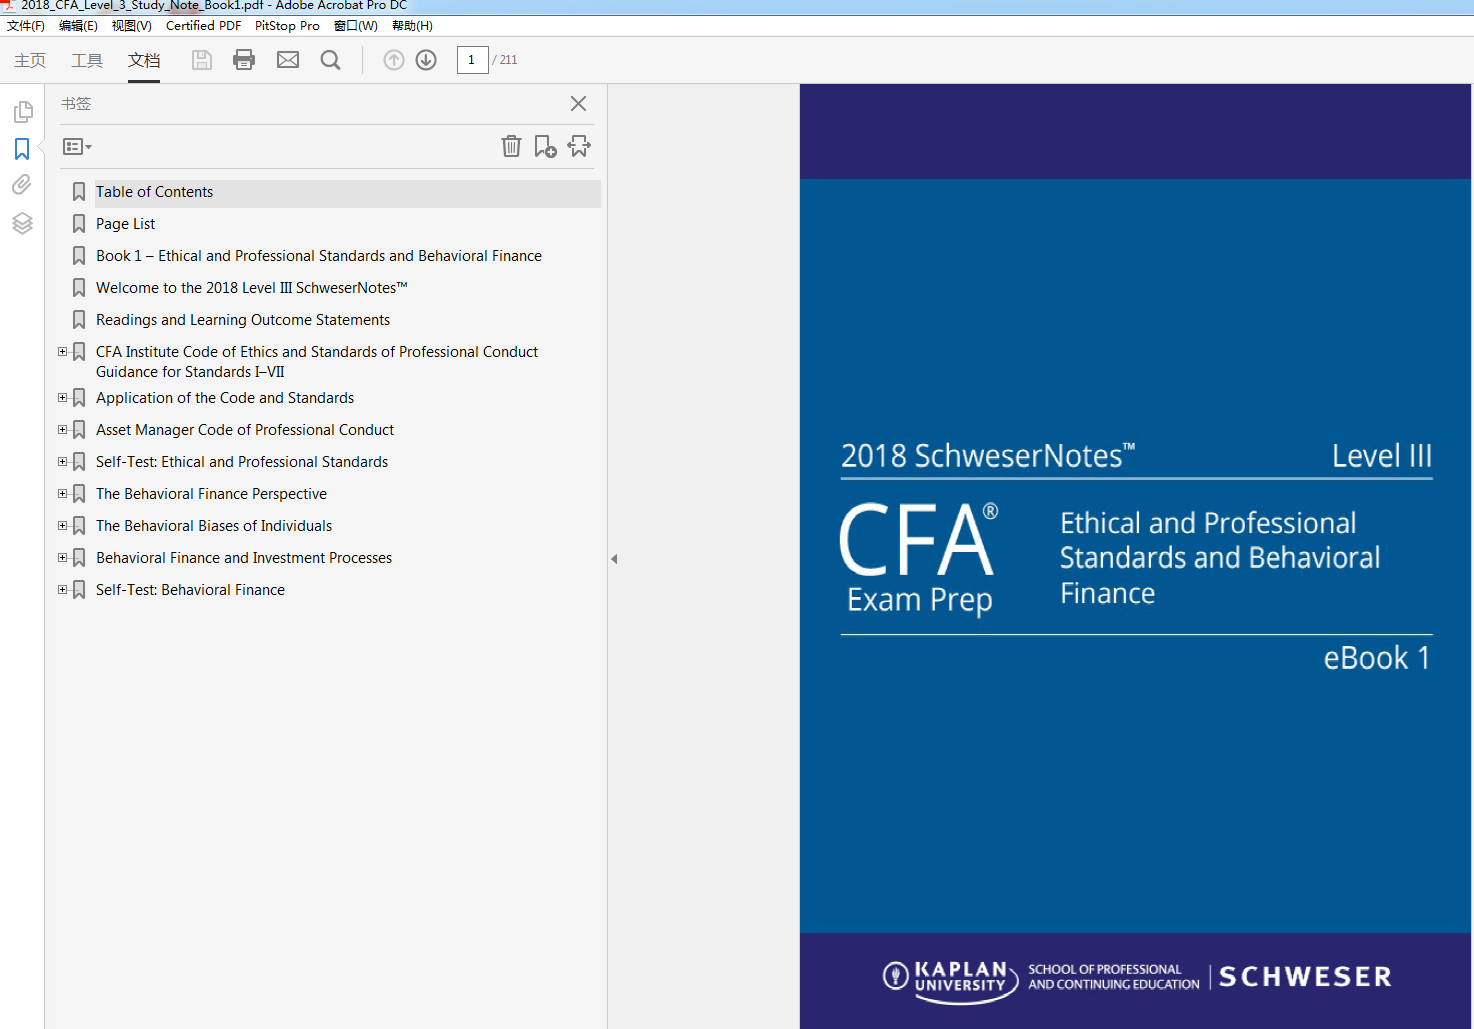Open Asset Manager Code of Professional Conduct text

pos(245,430)
